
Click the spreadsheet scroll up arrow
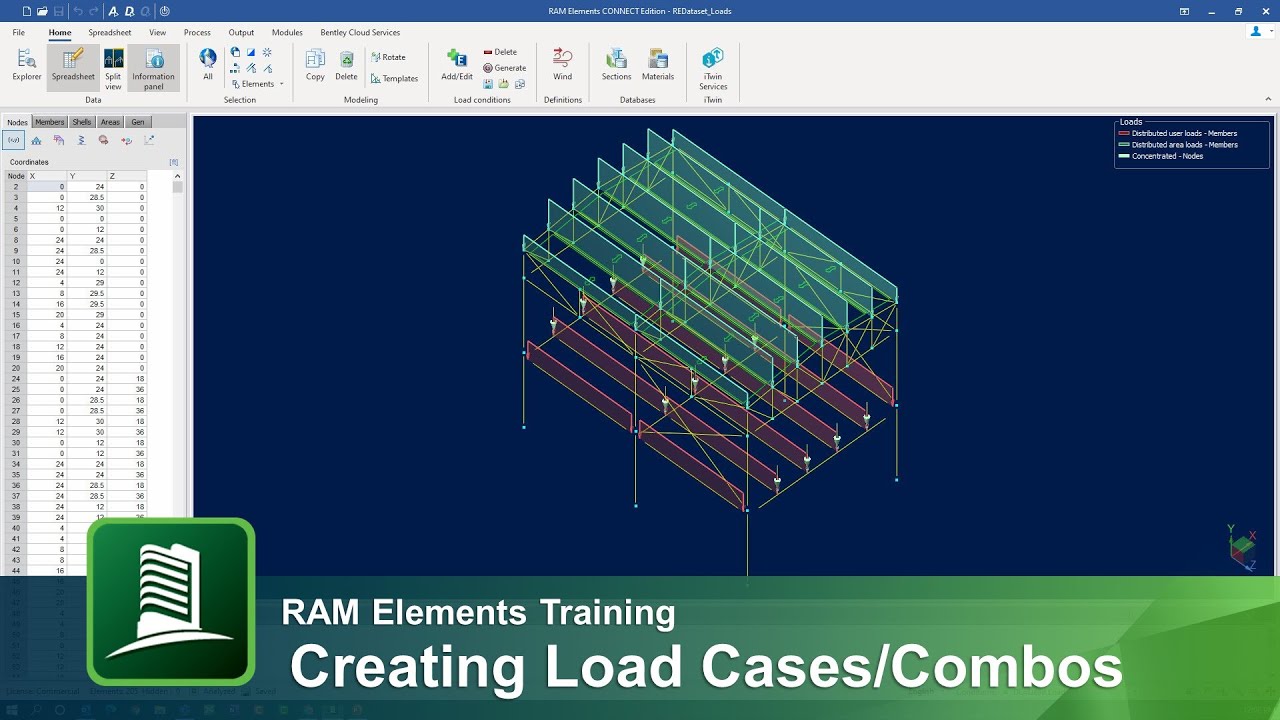point(178,177)
